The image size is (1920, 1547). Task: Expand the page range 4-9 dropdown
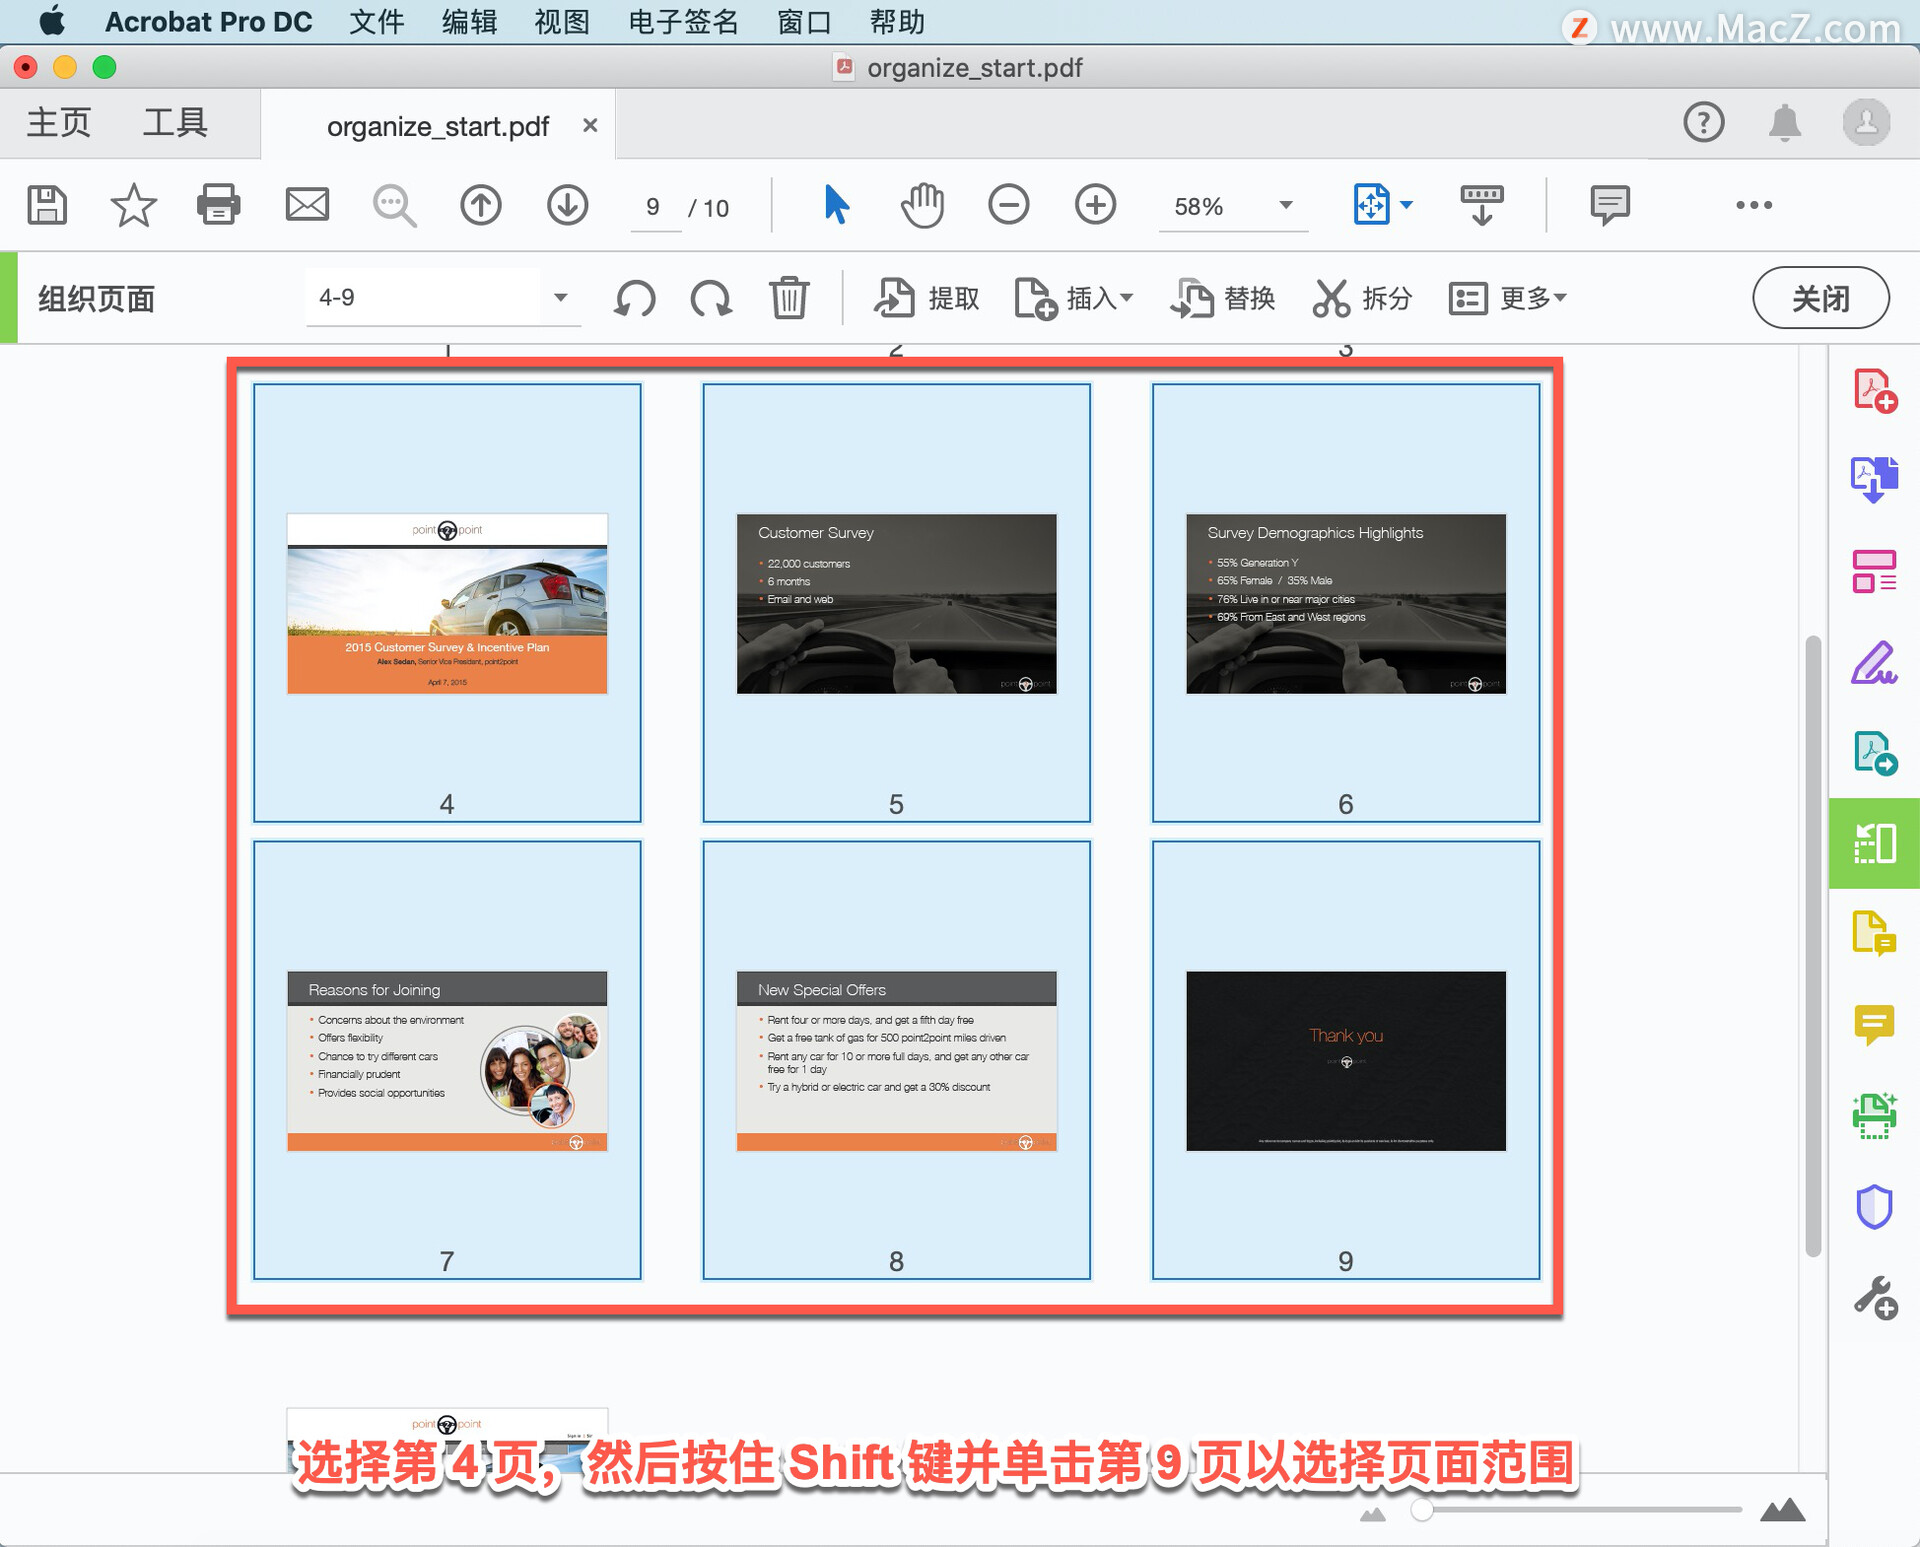(561, 297)
